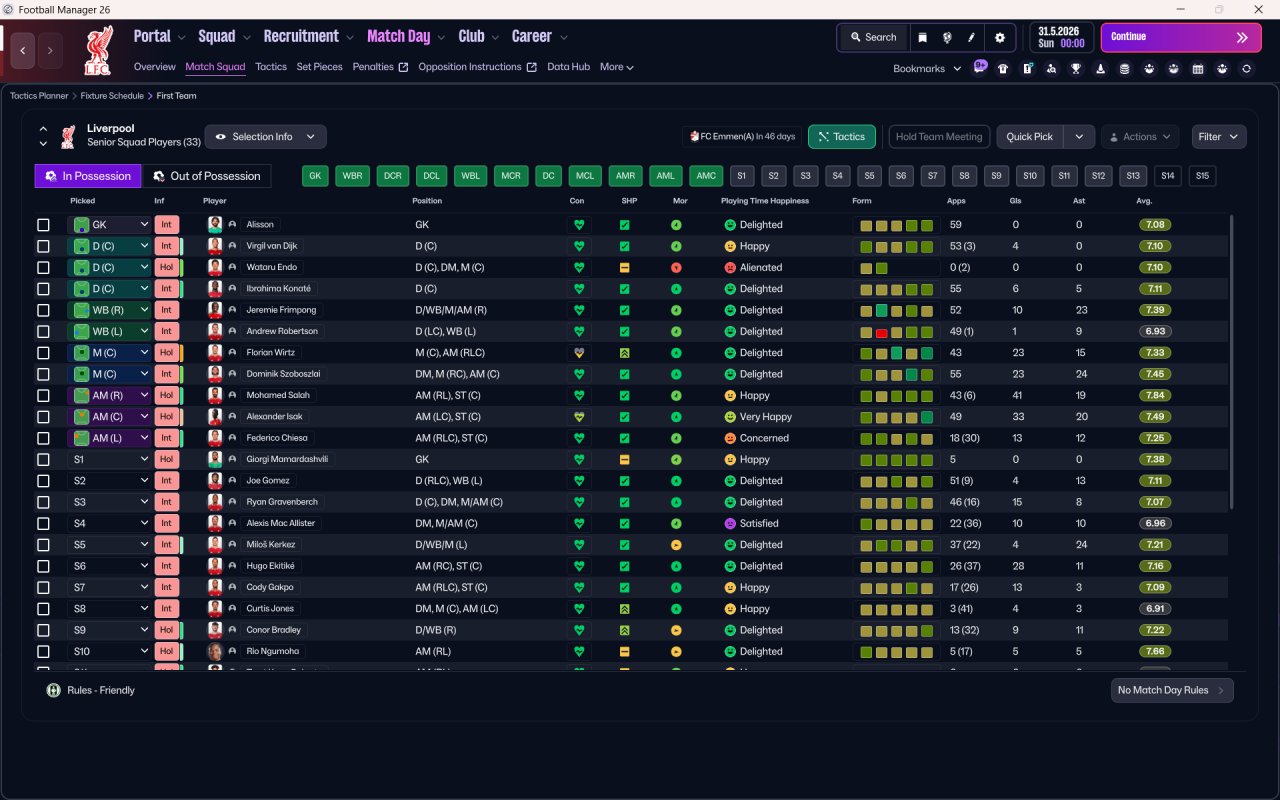Open Alisson's GK picked position dropdown
Viewport: 1280px width, 800px height.
pyautogui.click(x=109, y=225)
